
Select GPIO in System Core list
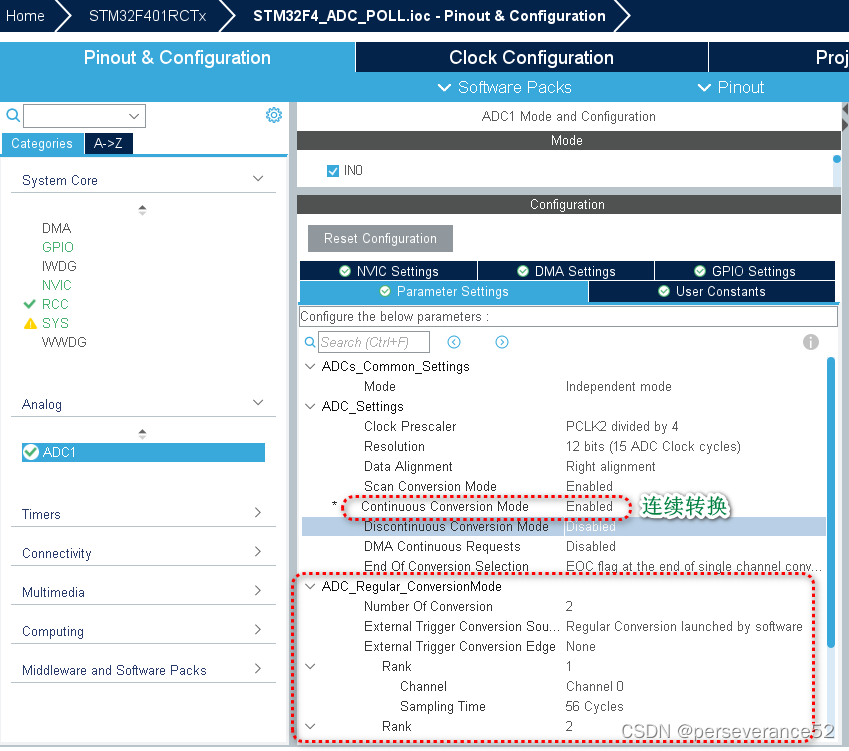pos(57,247)
